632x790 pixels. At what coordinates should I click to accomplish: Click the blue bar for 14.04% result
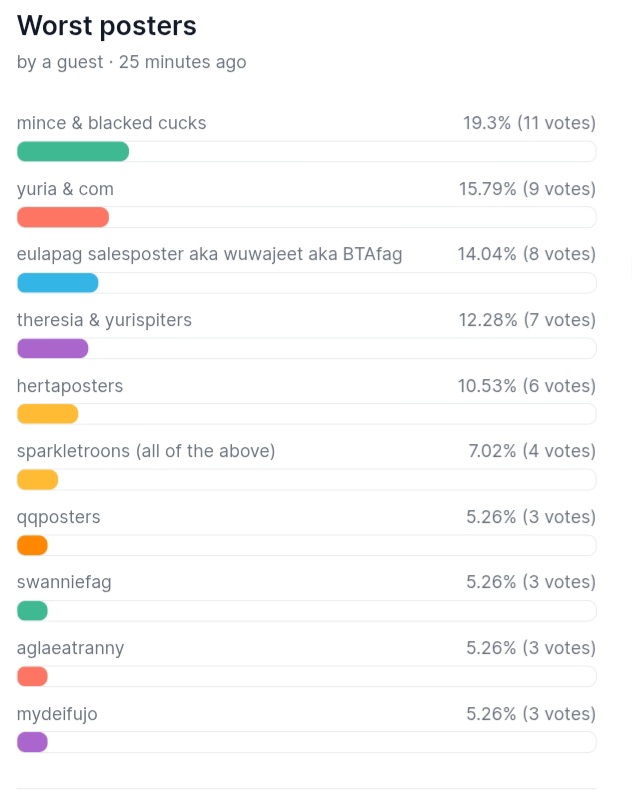pos(57,283)
